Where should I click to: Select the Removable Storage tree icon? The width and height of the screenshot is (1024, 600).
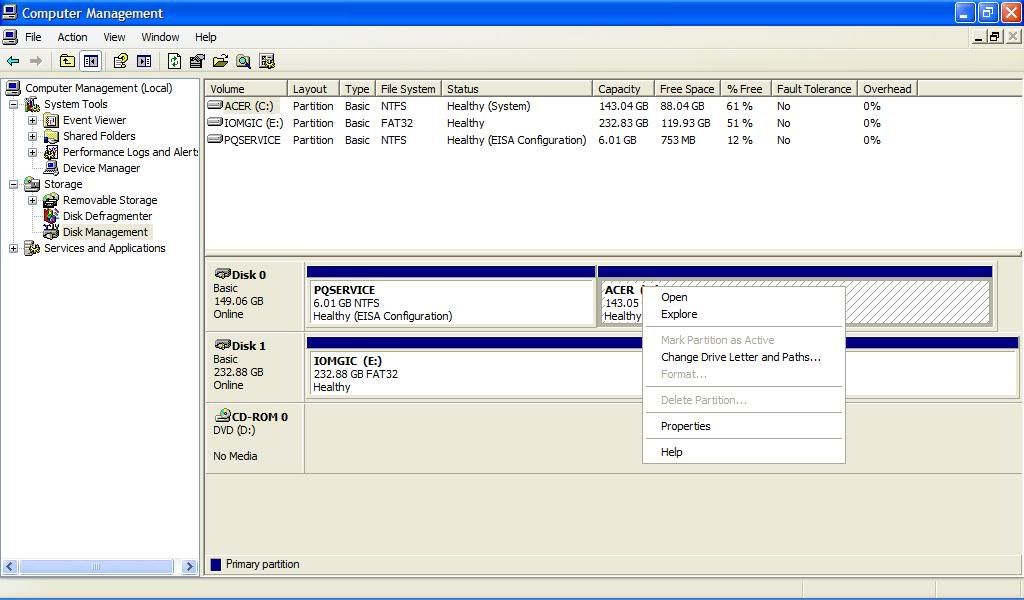(51, 200)
